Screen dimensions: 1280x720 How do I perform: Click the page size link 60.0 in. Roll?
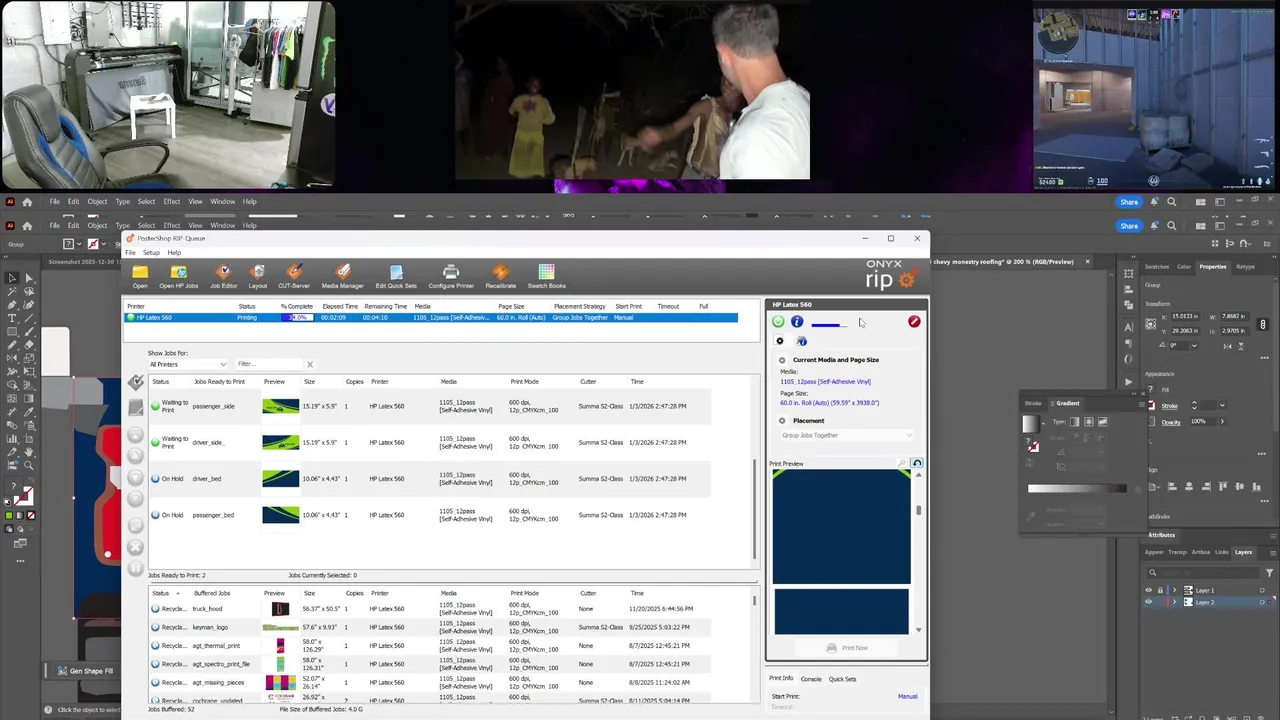tap(830, 403)
